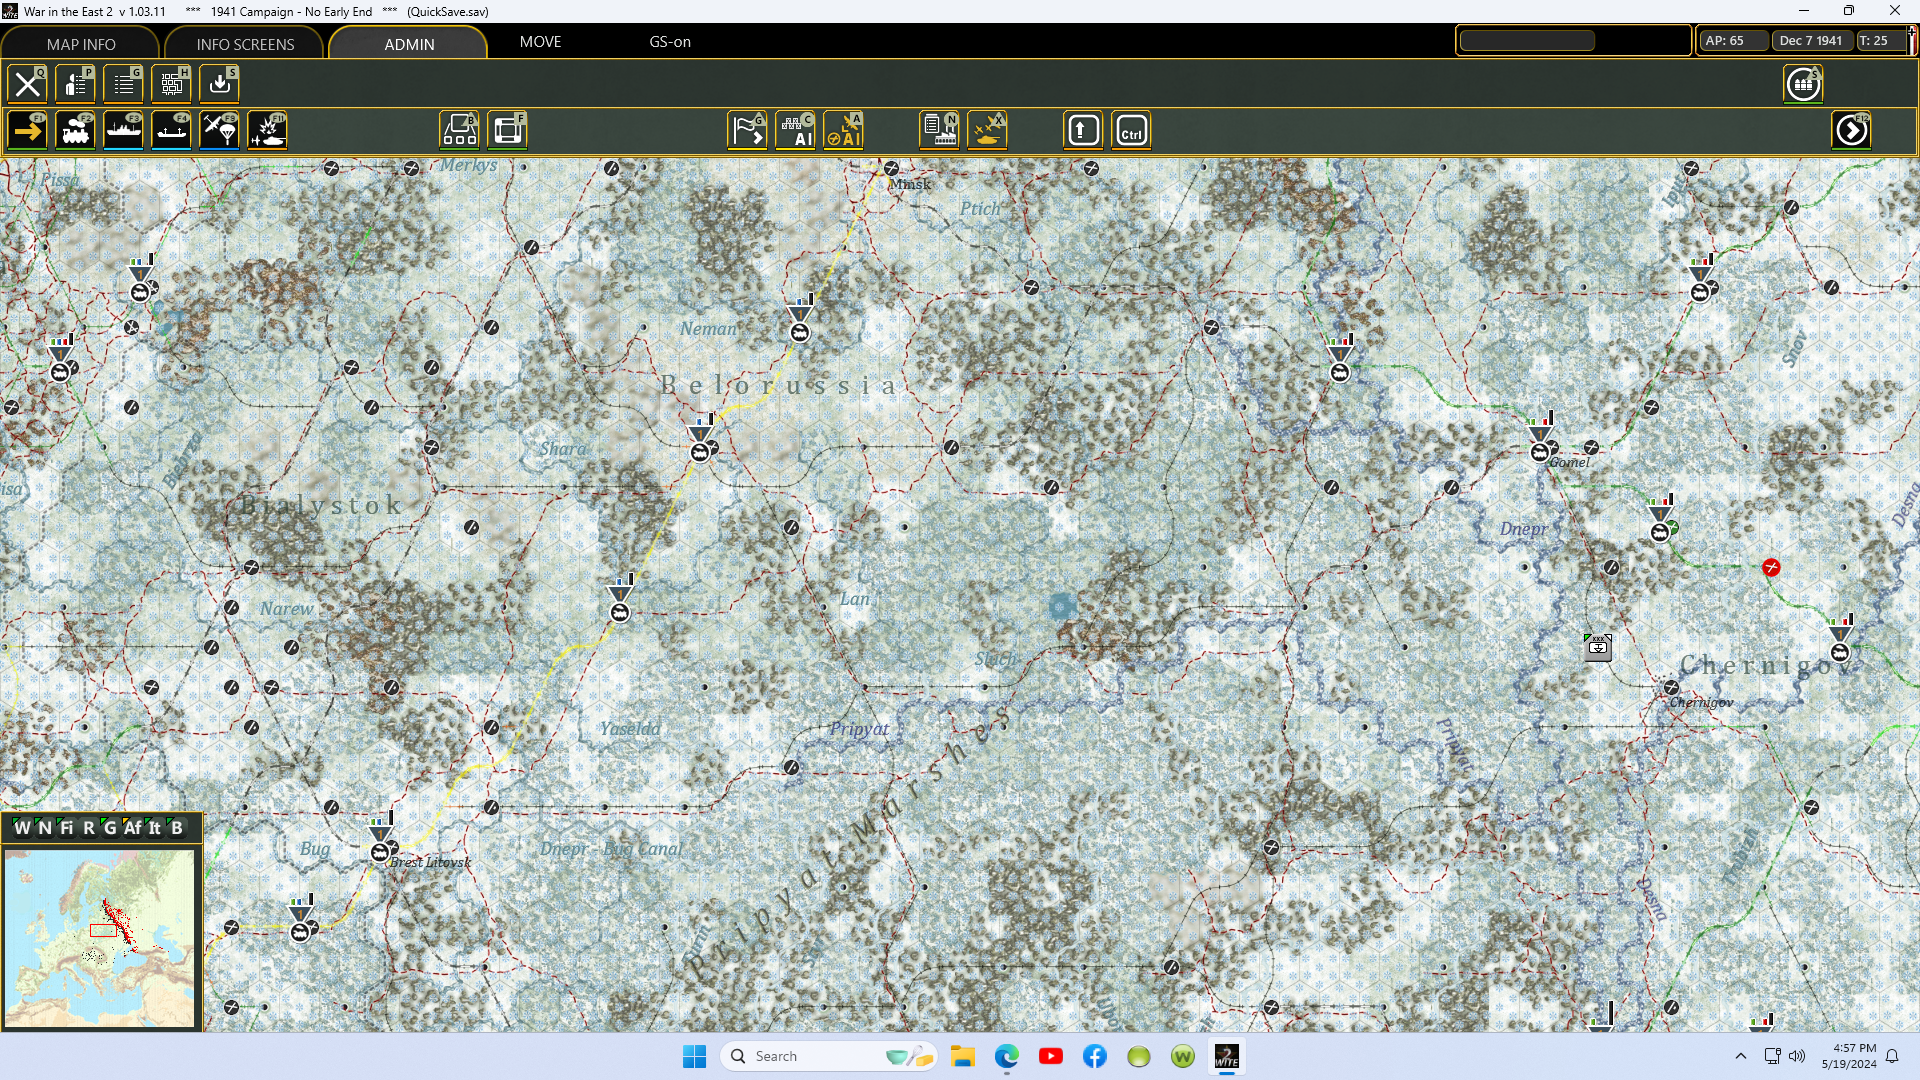Click the volume icon in system tray
This screenshot has height=1080, width=1920.
[x=1797, y=1056]
